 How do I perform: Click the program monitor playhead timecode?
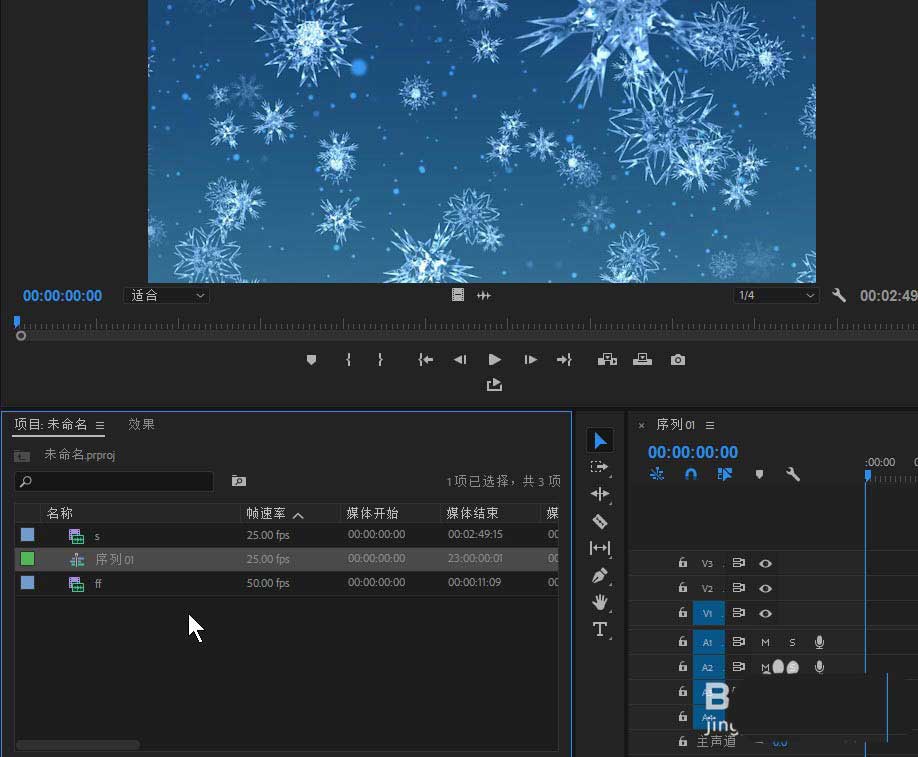[63, 296]
